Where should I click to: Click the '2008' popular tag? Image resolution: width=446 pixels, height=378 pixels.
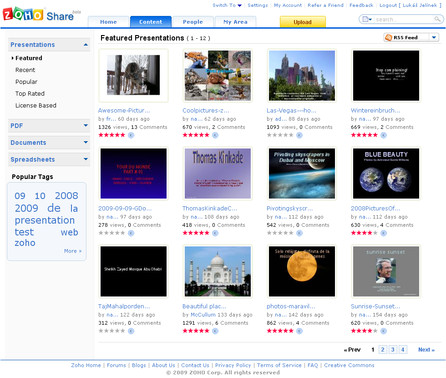(67, 196)
